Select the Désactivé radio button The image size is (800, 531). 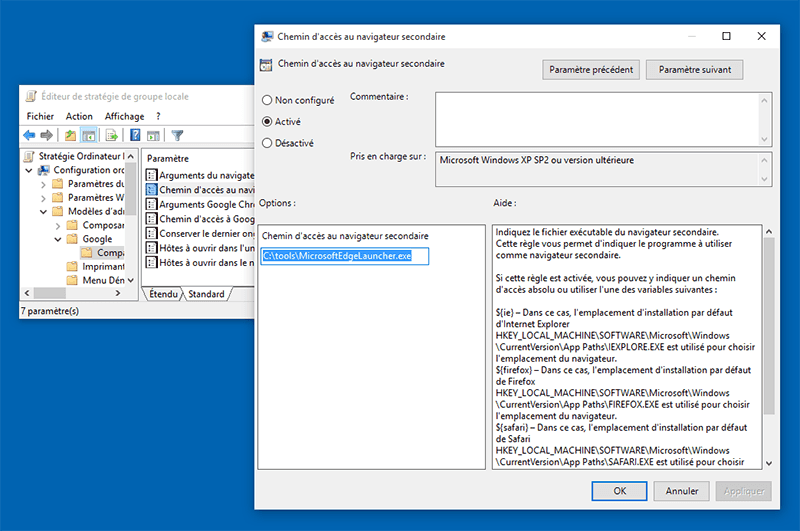pos(267,143)
